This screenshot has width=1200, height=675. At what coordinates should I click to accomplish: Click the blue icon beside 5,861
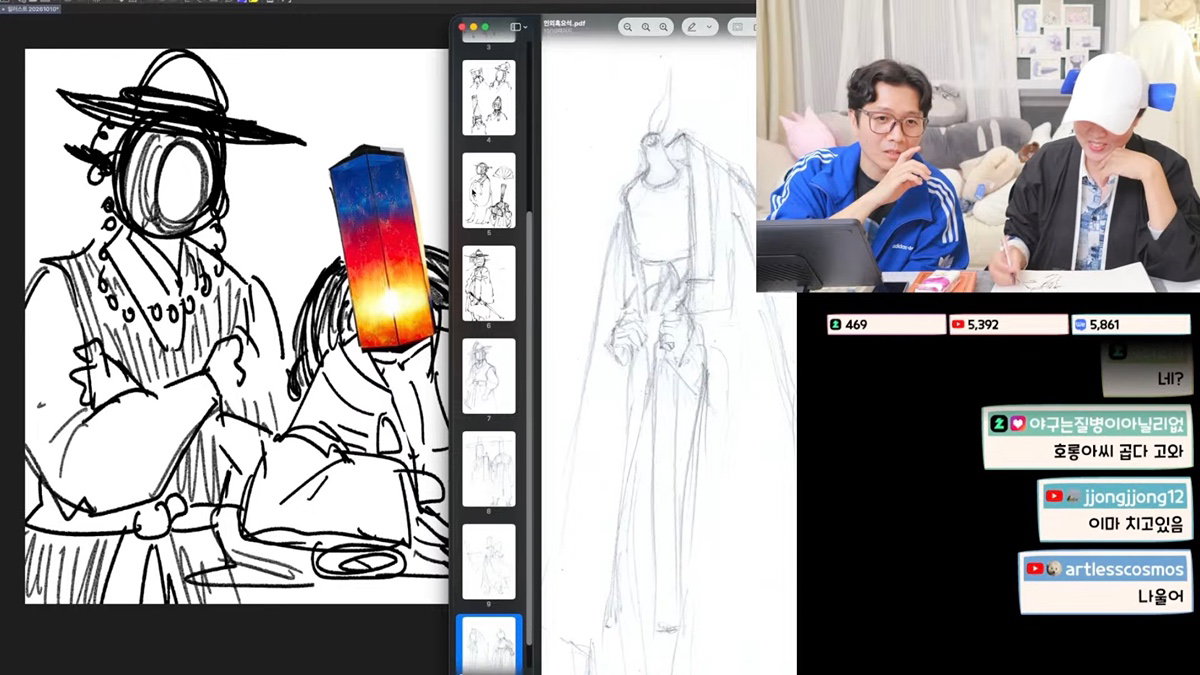click(1080, 324)
